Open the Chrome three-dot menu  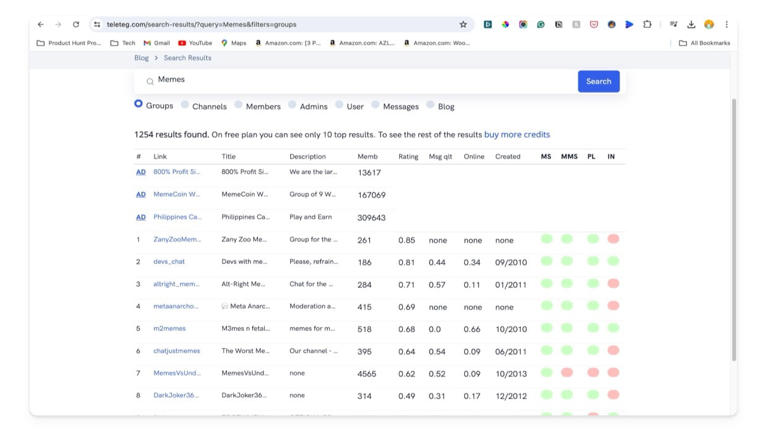click(x=727, y=24)
